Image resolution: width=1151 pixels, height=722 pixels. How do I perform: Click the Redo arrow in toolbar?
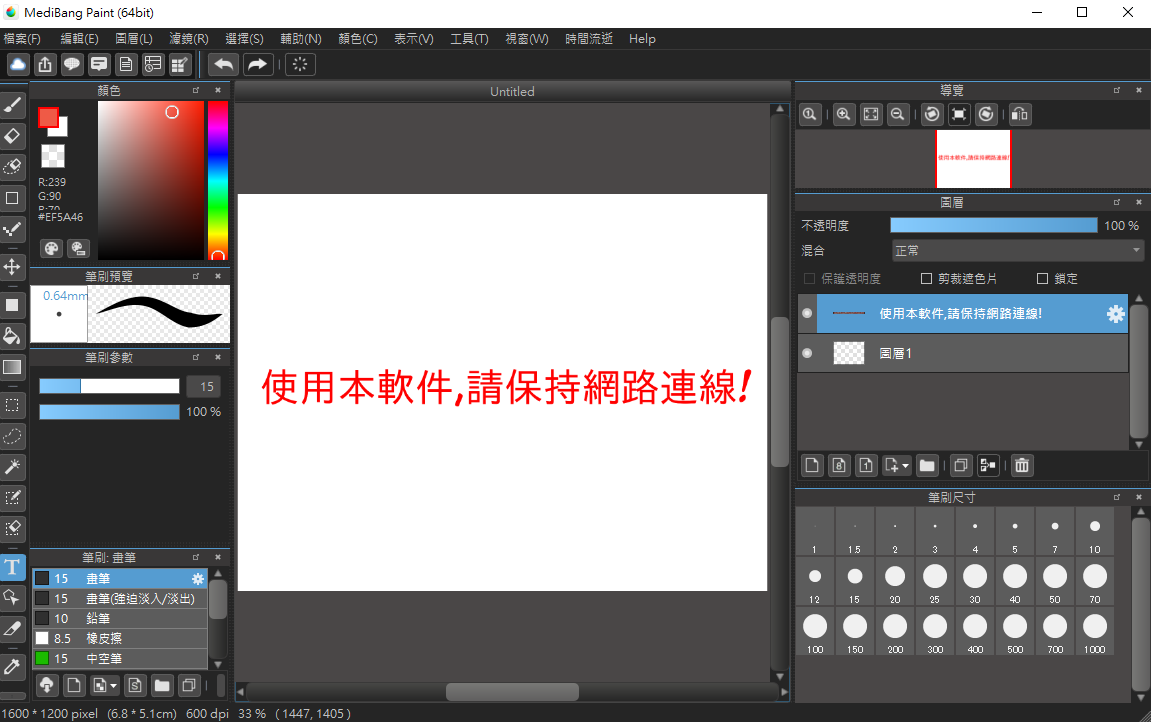257,65
